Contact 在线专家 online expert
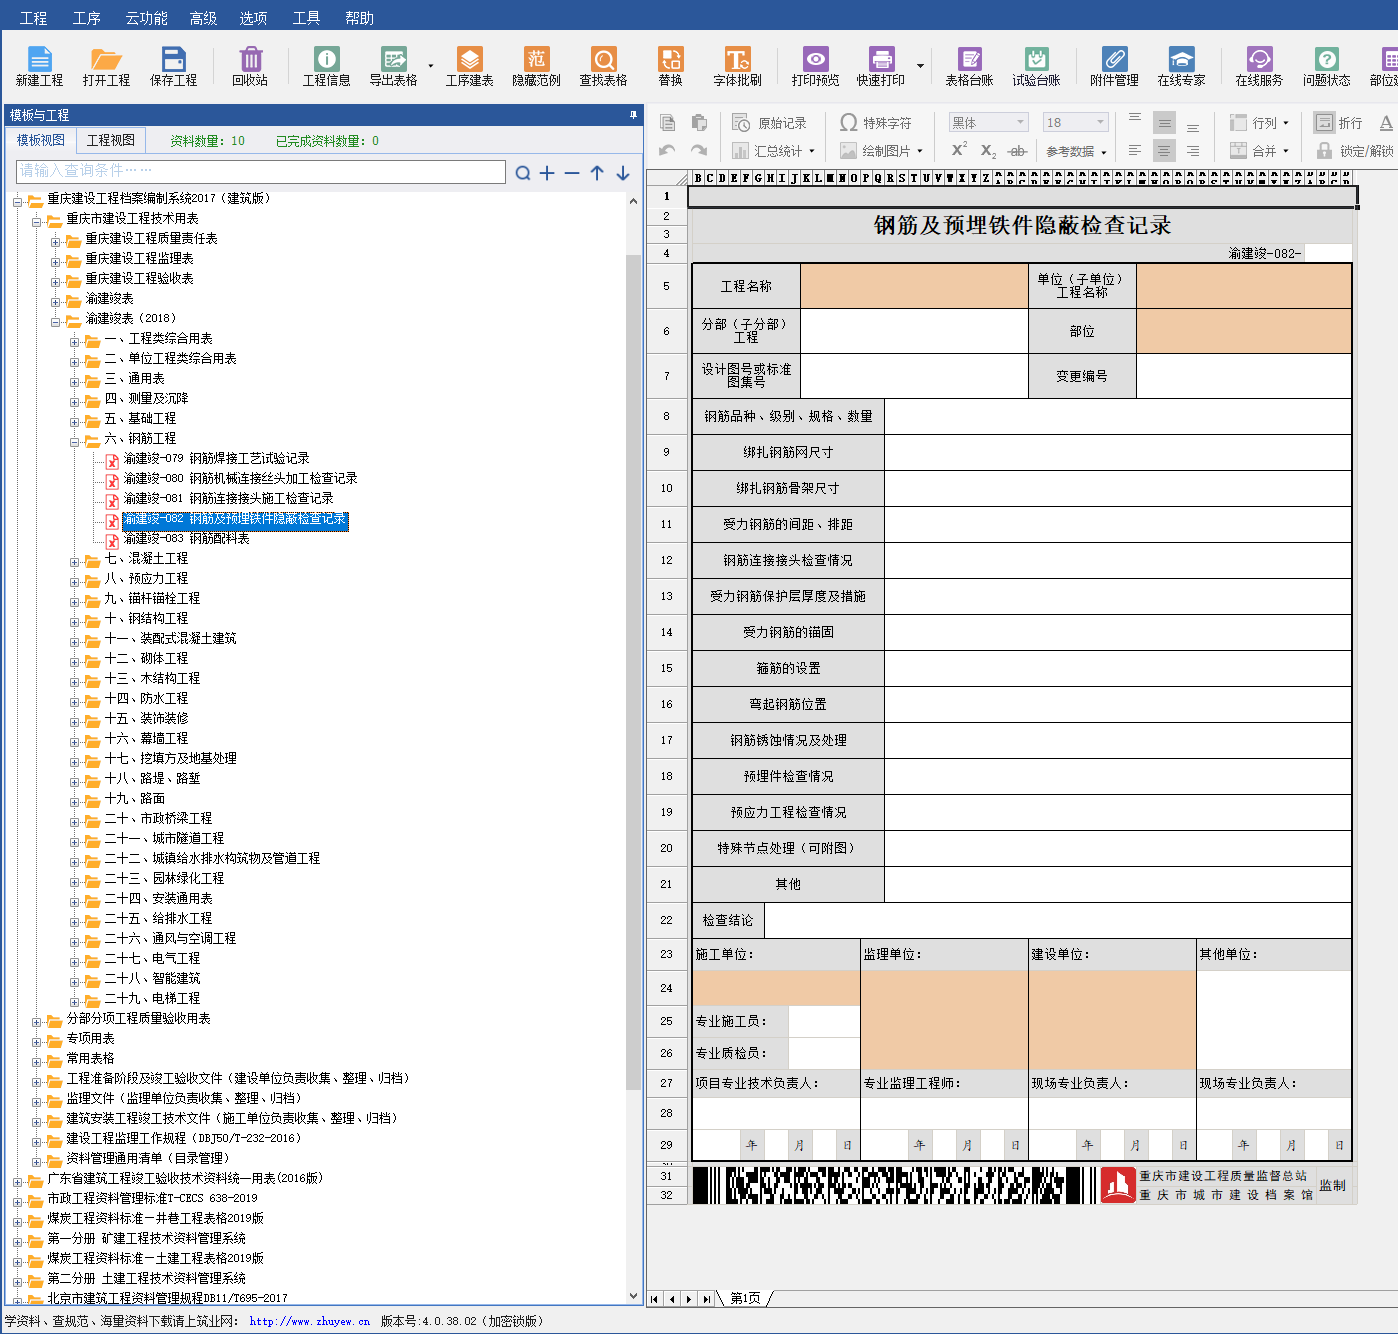 (x=1181, y=66)
